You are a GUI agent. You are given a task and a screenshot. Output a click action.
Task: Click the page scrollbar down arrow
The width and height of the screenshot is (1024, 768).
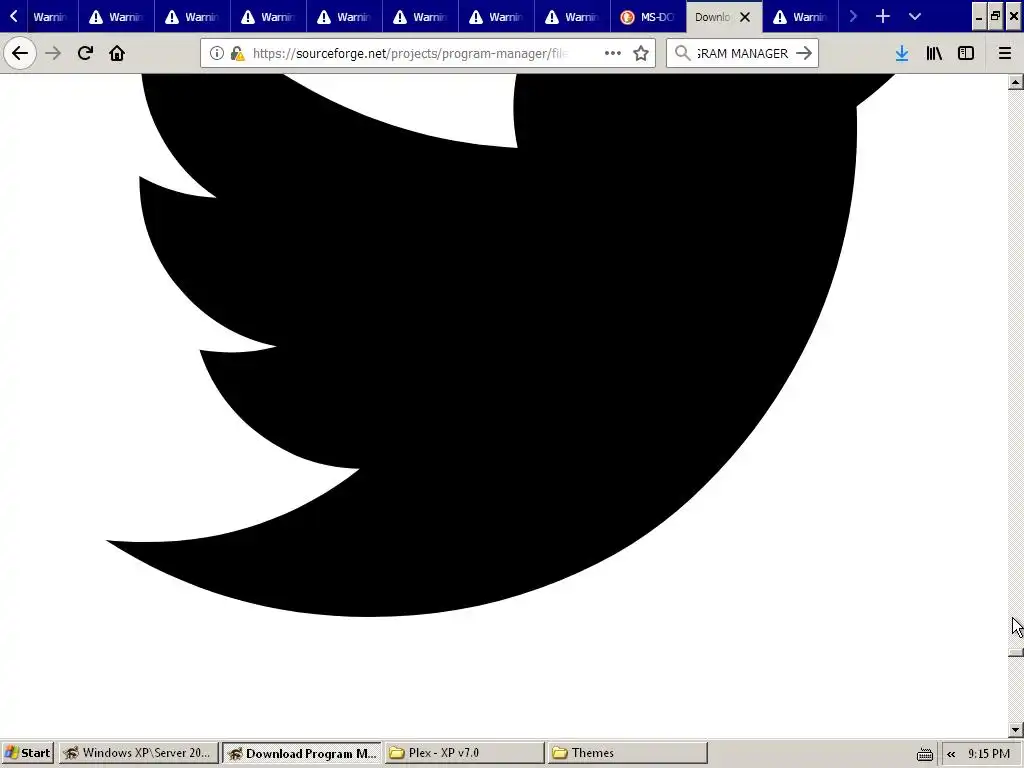click(1016, 729)
